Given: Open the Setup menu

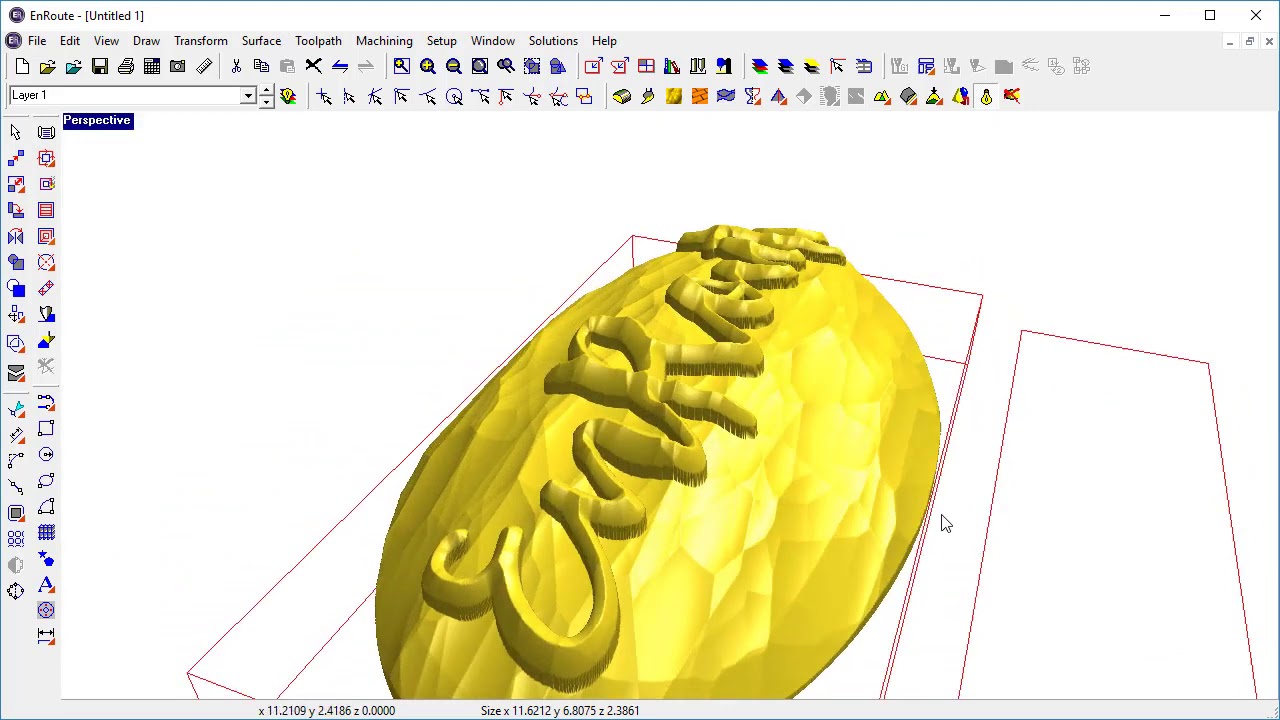Looking at the screenshot, I should coord(441,41).
